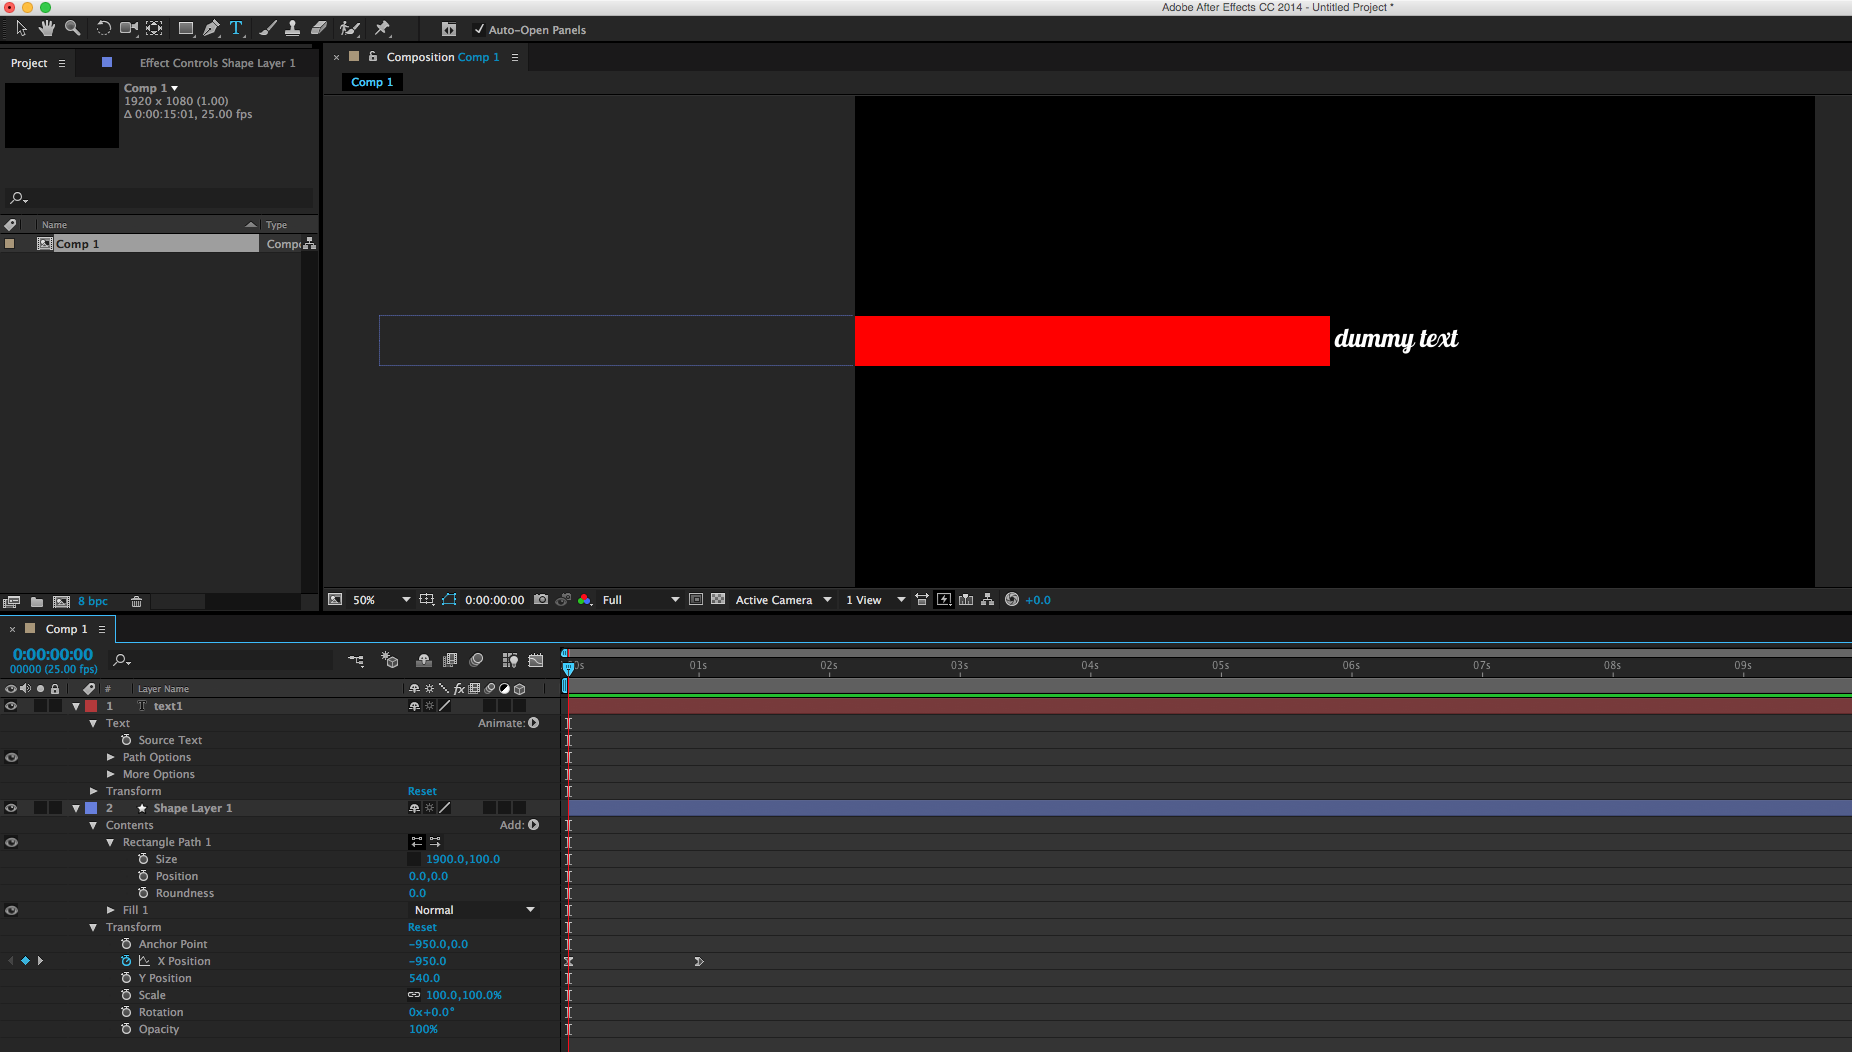Viewport: 1852px width, 1052px height.
Task: Hide Shape Layer 1 in the timeline
Action: point(12,807)
